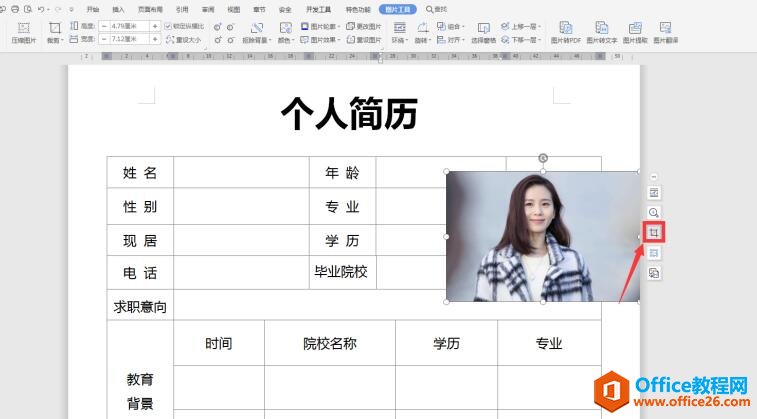
Task: Open the 页面布局 Page Layout tab
Action: [150, 9]
